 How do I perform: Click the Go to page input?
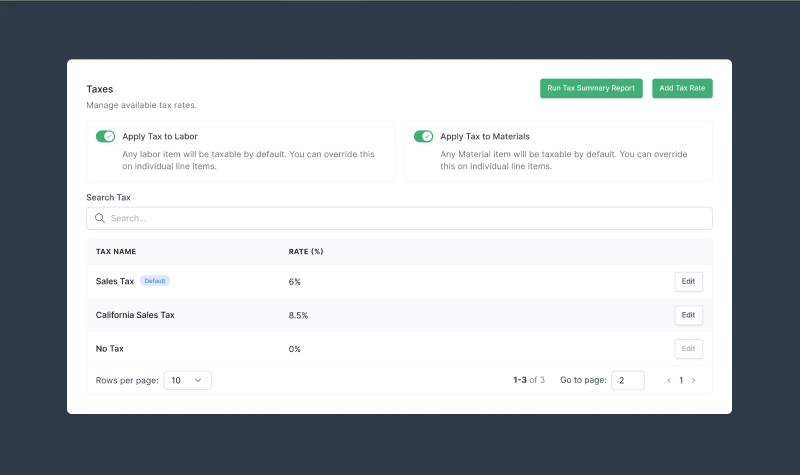628,380
